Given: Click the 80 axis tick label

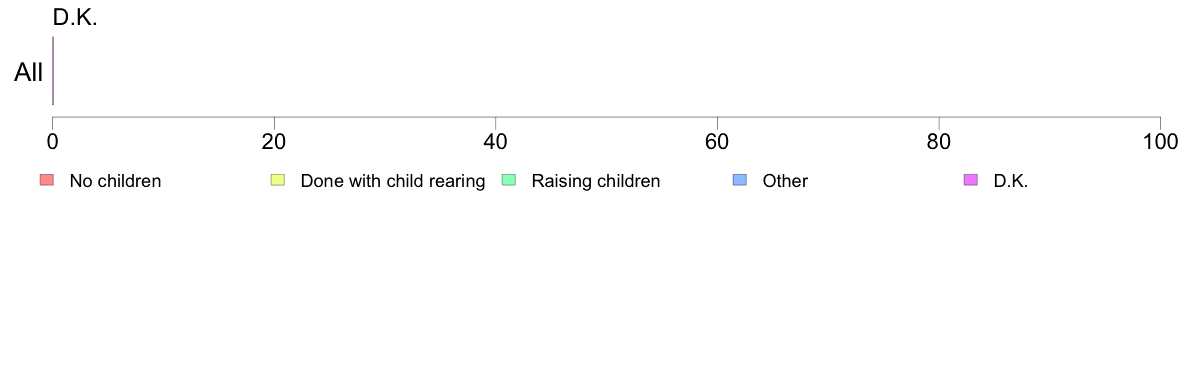Looking at the screenshot, I should (939, 142).
